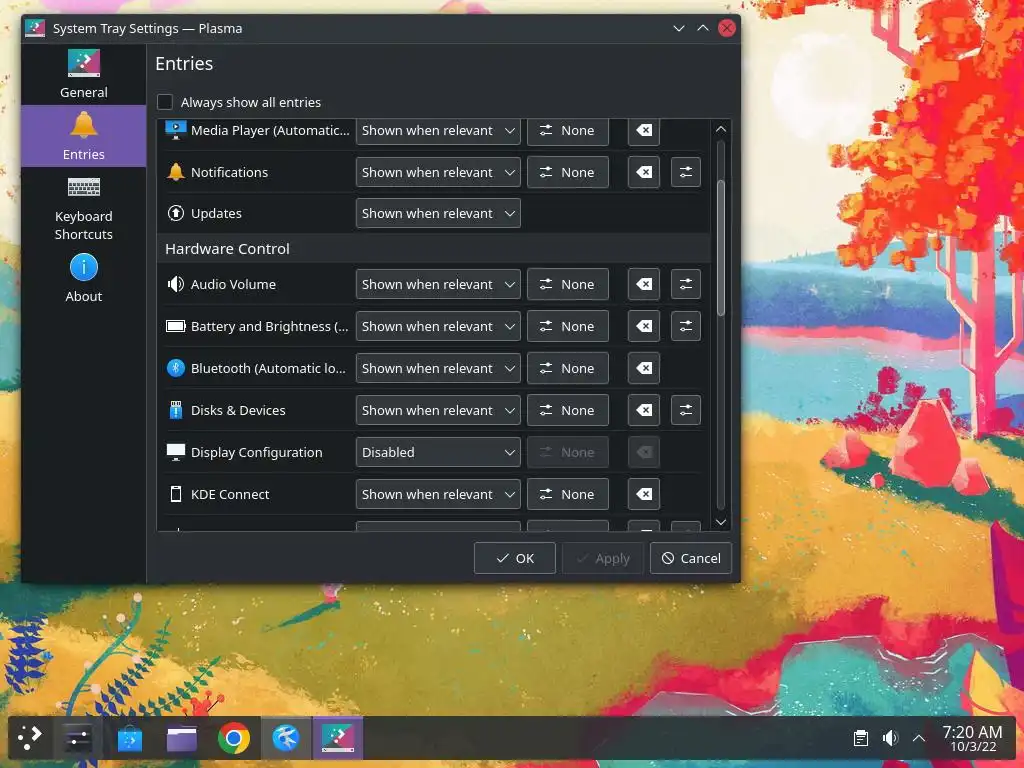The width and height of the screenshot is (1024, 768).
Task: Set shortcut for Battery and Brightness
Action: pyautogui.click(x=568, y=327)
